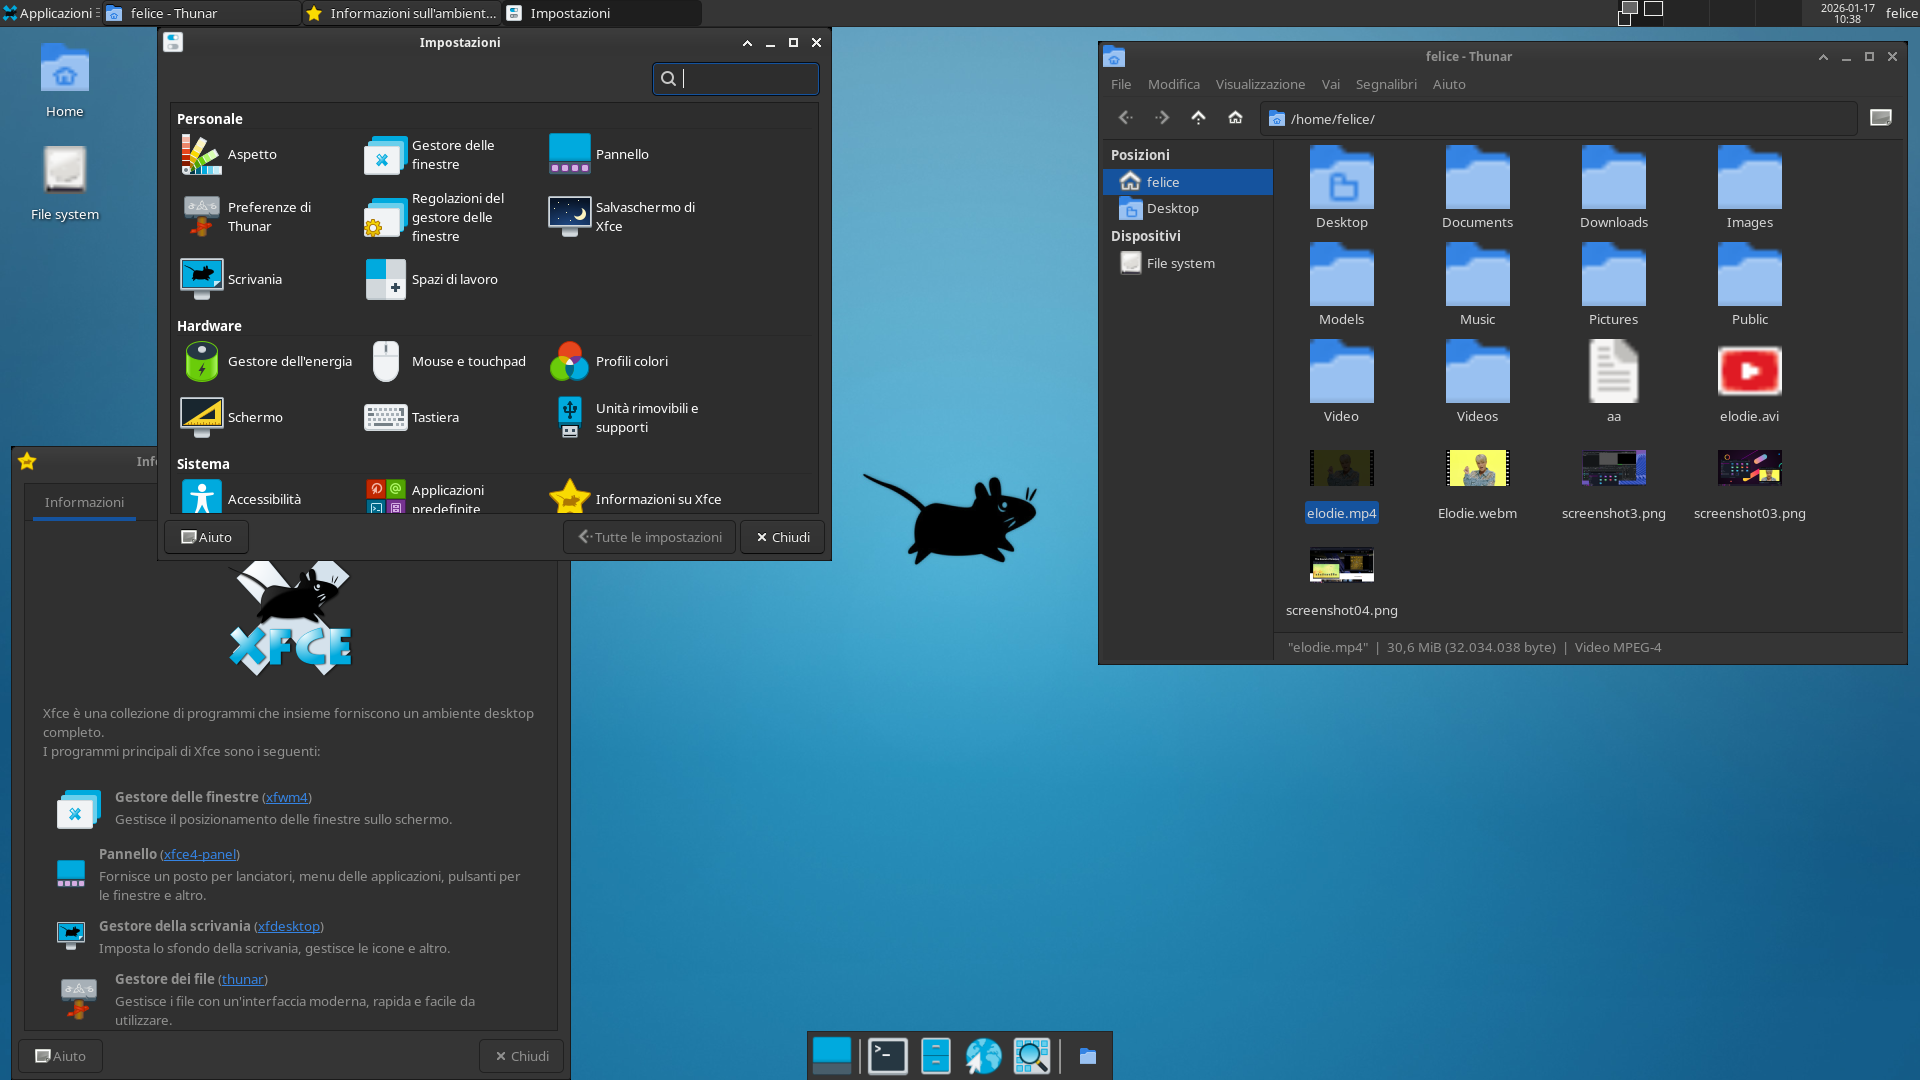Select Informazioni tab in about window

84,503
